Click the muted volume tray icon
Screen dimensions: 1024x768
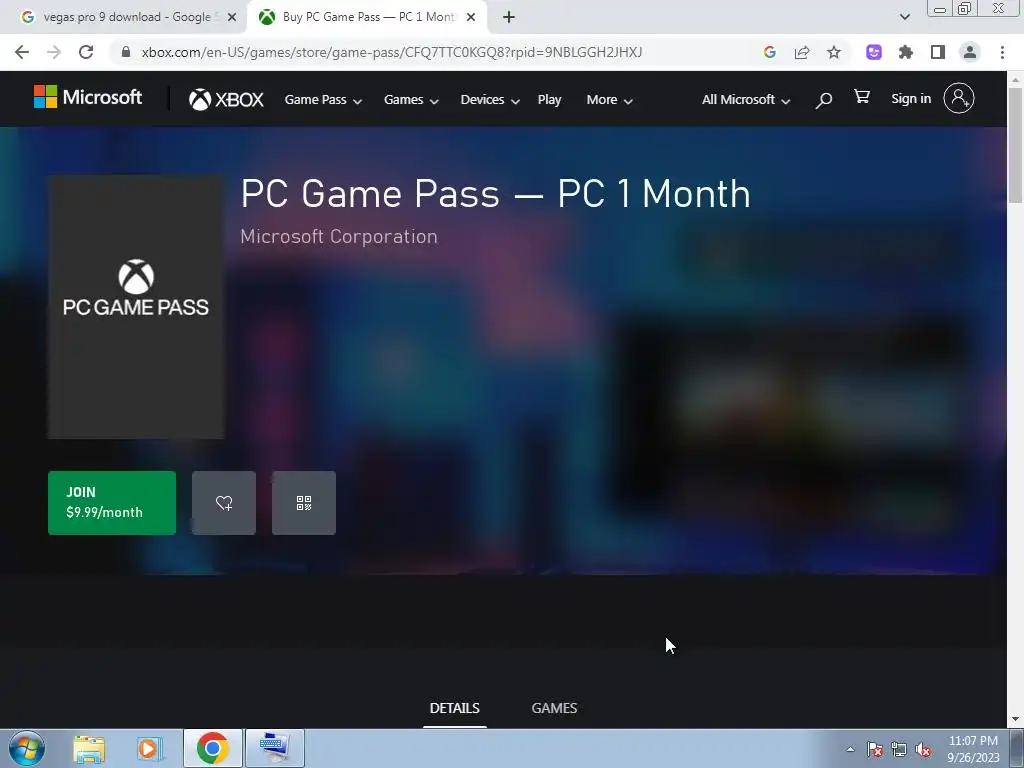coord(923,750)
